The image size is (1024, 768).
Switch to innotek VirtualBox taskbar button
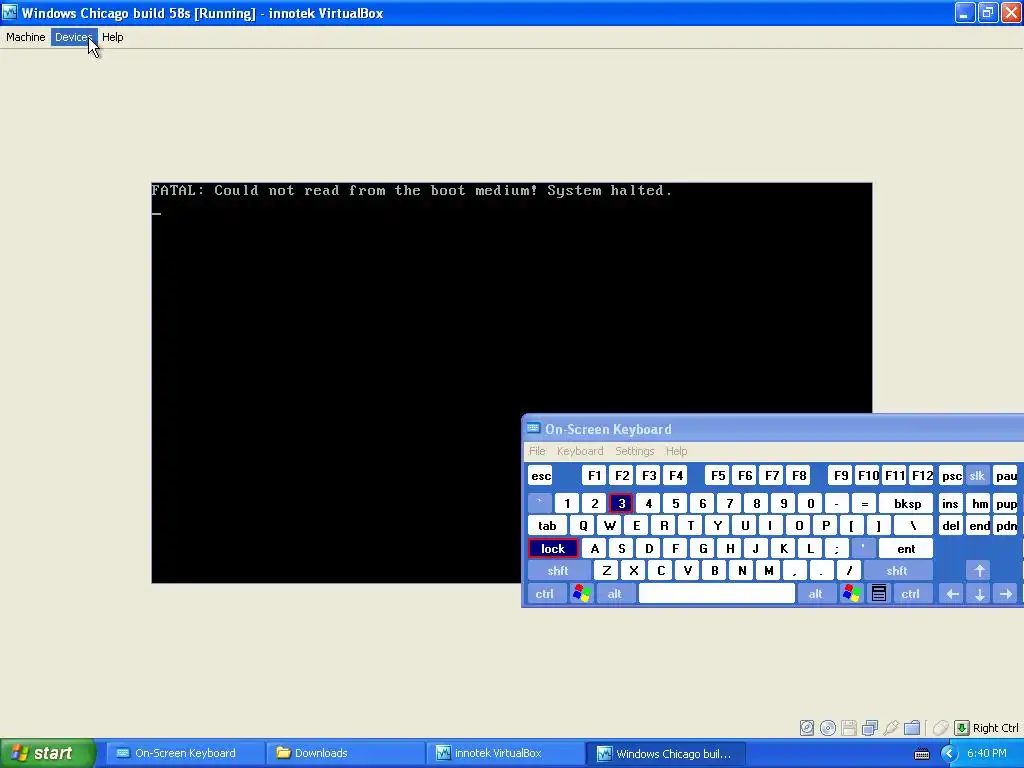[505, 754]
